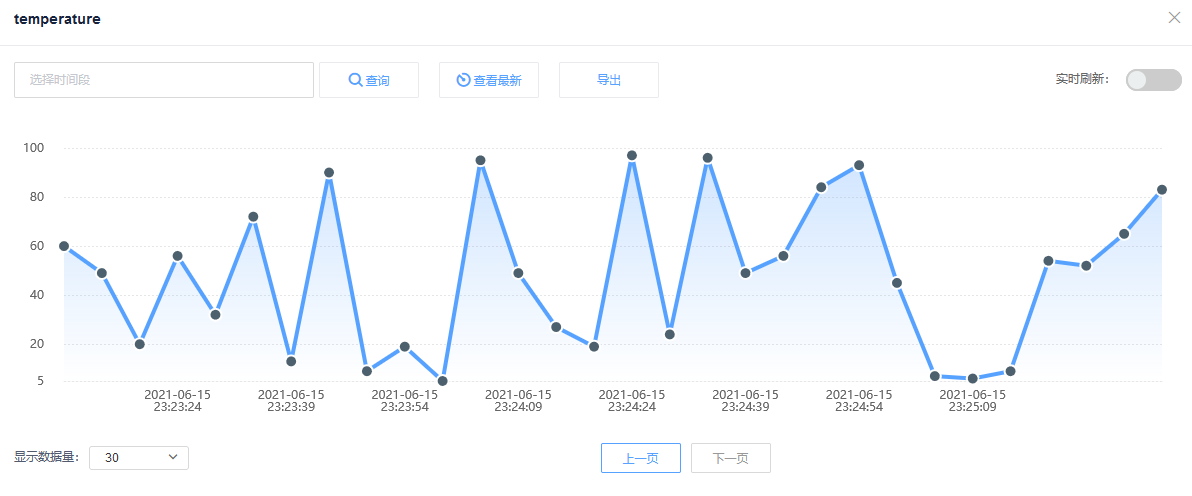1192x496 pixels.
Task: Click the 2021-06-15 23:23:54 axis label
Action: pyautogui.click(x=404, y=401)
